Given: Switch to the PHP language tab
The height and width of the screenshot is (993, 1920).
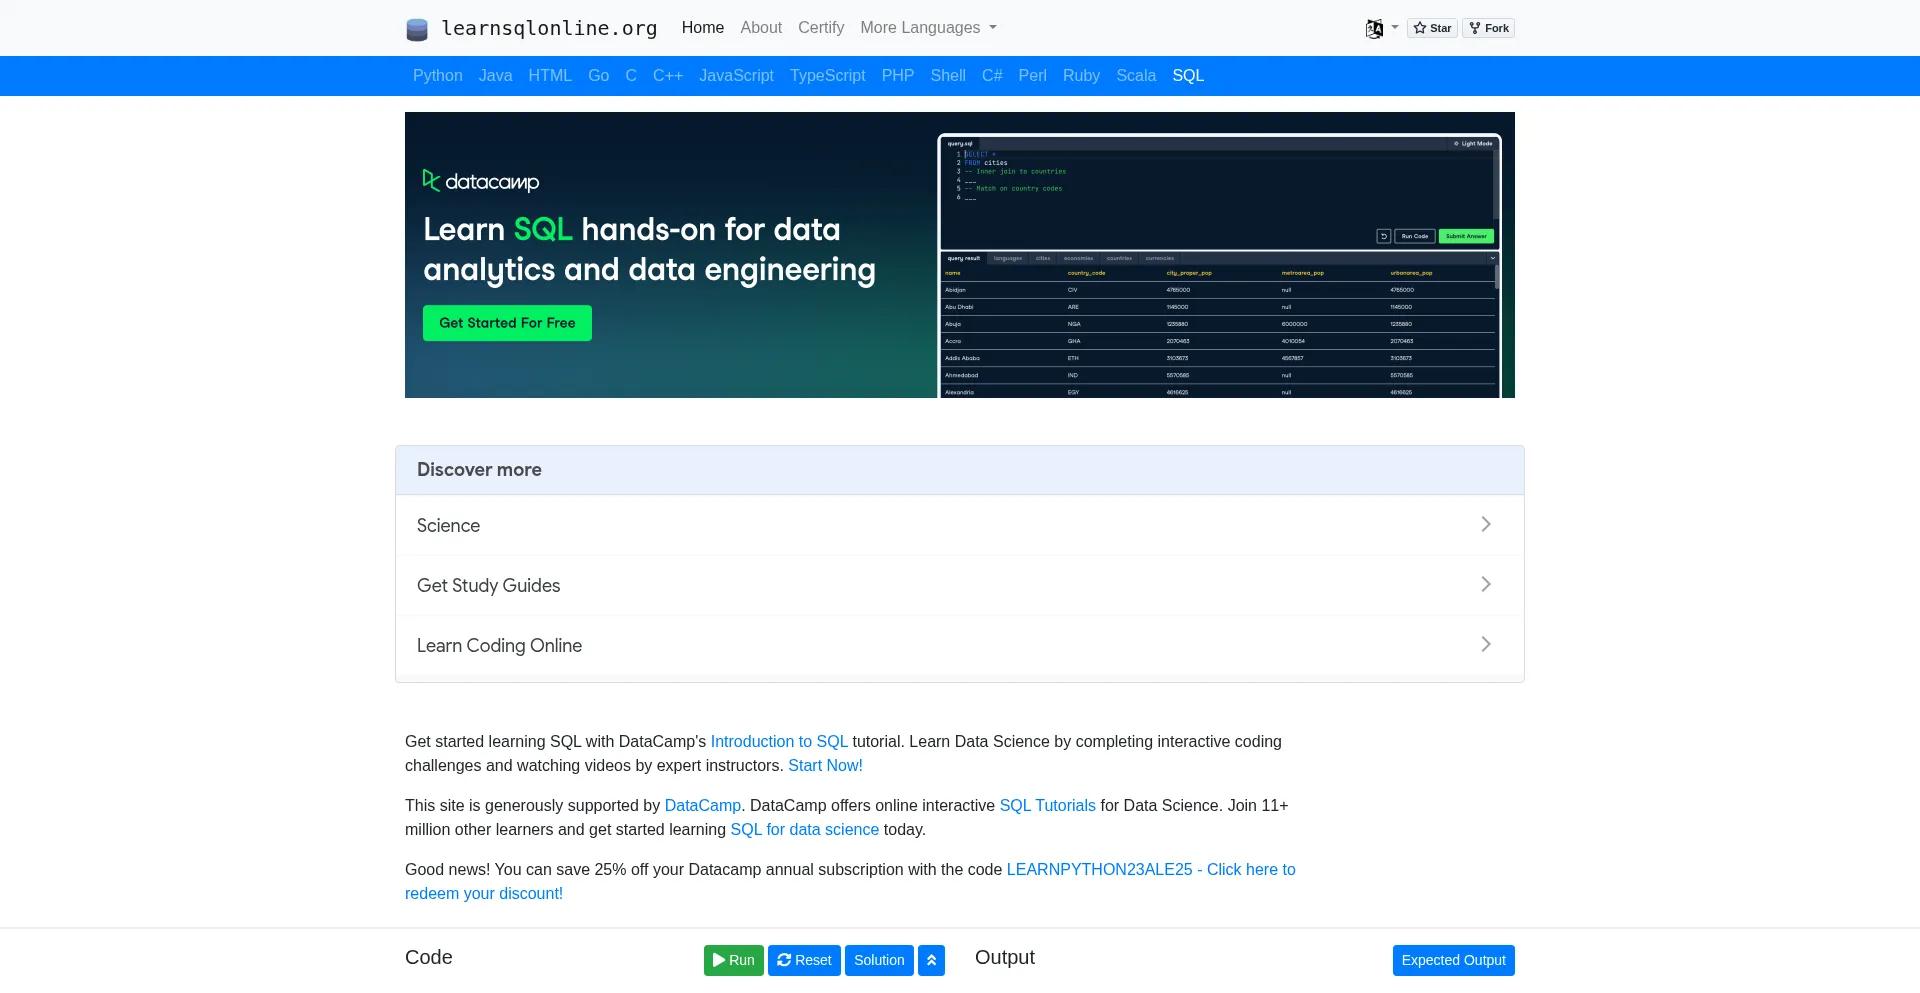Looking at the screenshot, I should [898, 76].
